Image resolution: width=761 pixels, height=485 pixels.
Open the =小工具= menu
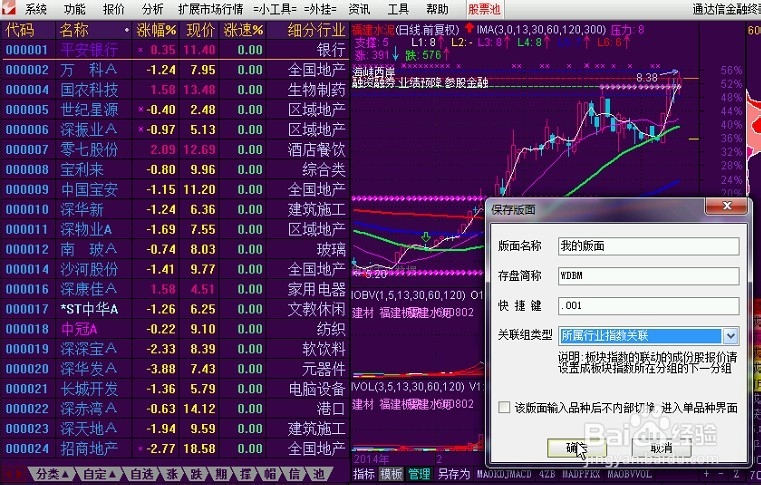(x=275, y=9)
